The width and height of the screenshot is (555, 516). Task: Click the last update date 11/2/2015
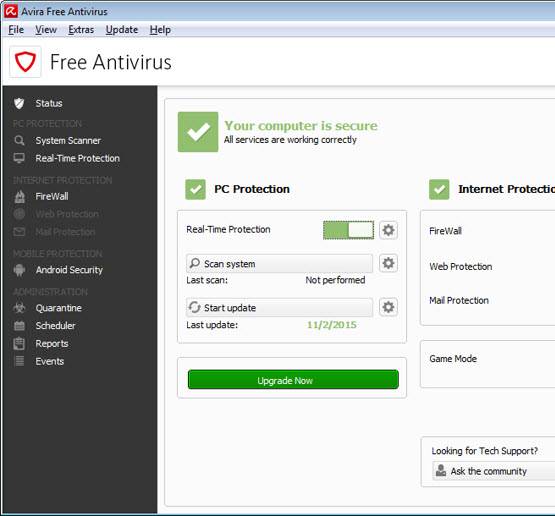pyautogui.click(x=332, y=325)
